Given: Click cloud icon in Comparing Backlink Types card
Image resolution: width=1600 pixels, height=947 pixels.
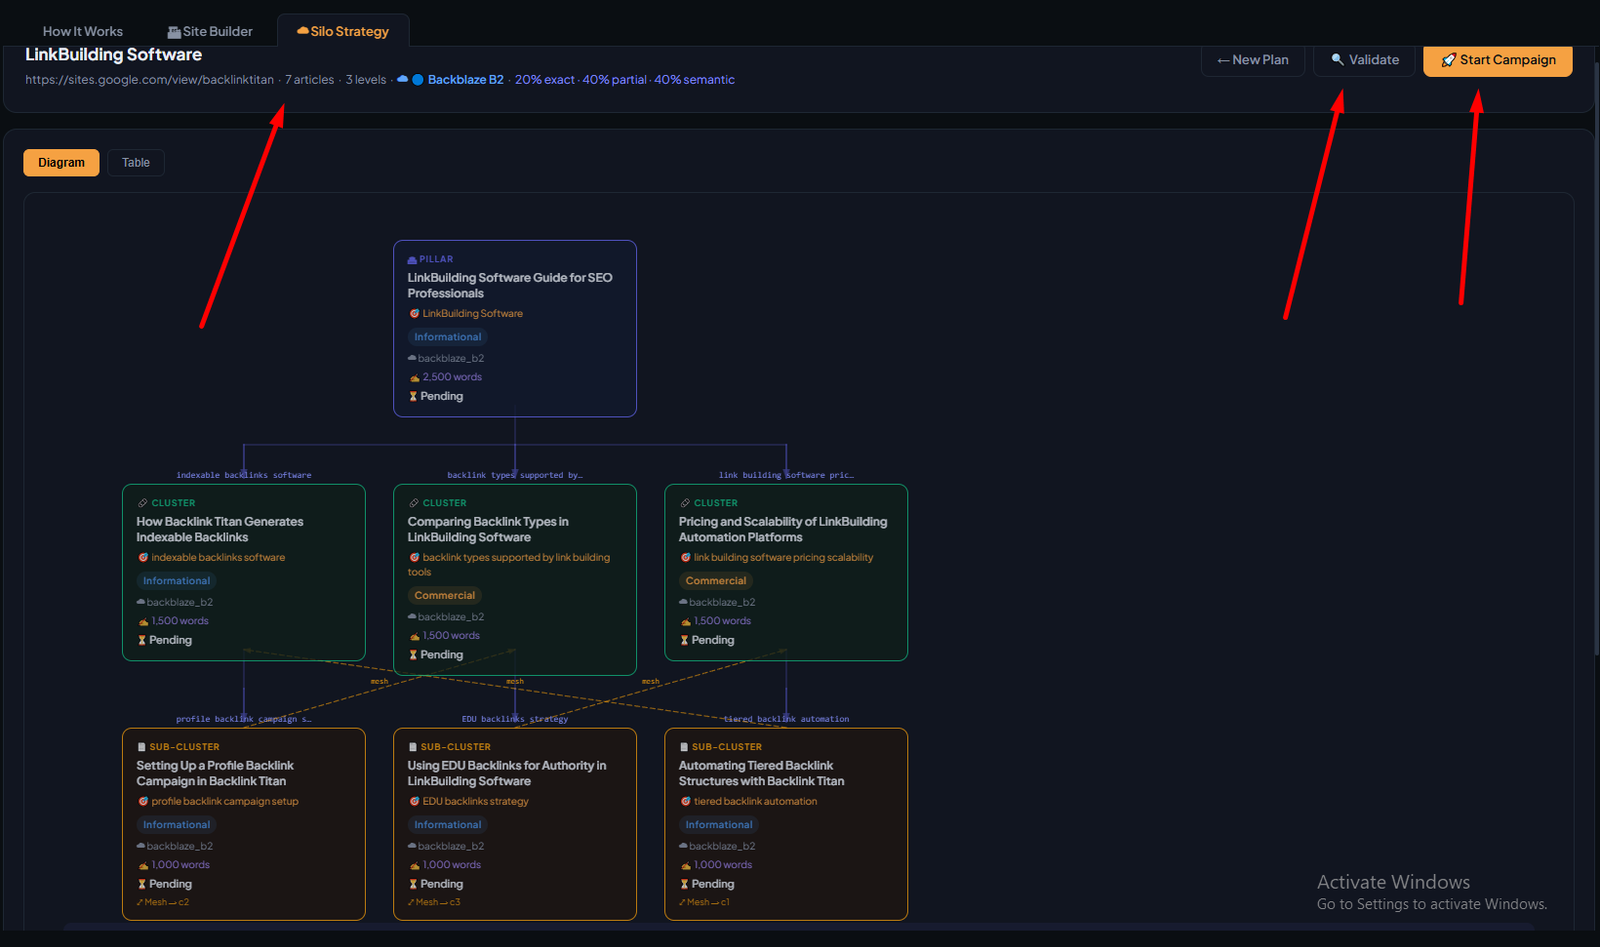Looking at the screenshot, I should click(412, 617).
